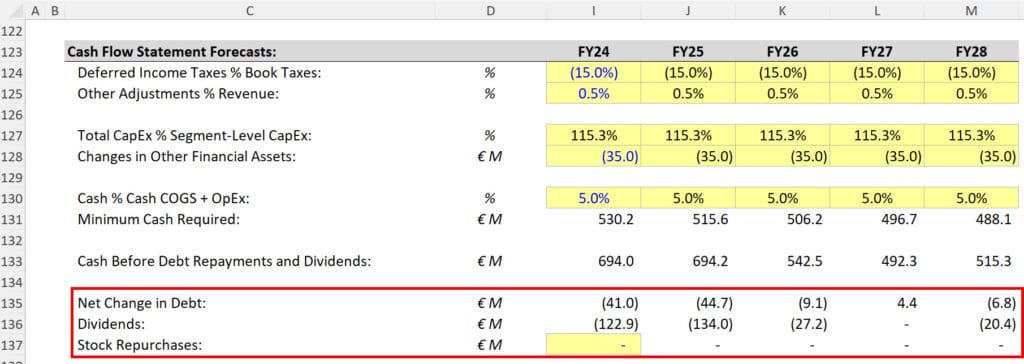Select 'Cash Before Debt Repayments and Dividends:' label

click(224, 261)
